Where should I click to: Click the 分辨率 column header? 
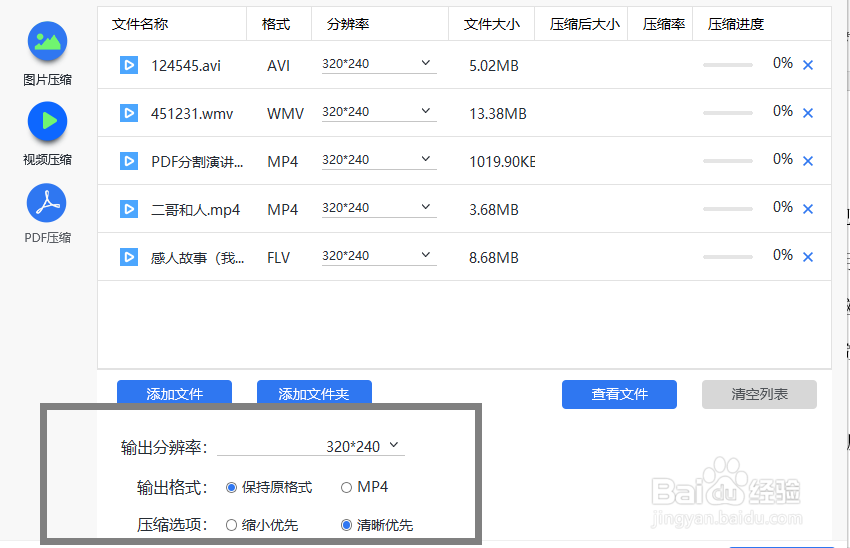click(348, 24)
